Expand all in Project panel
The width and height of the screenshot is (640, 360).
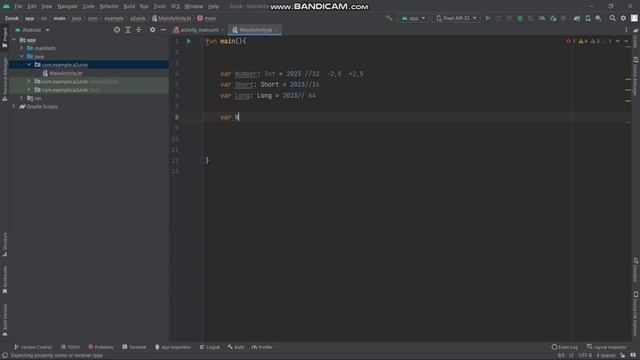(128, 30)
